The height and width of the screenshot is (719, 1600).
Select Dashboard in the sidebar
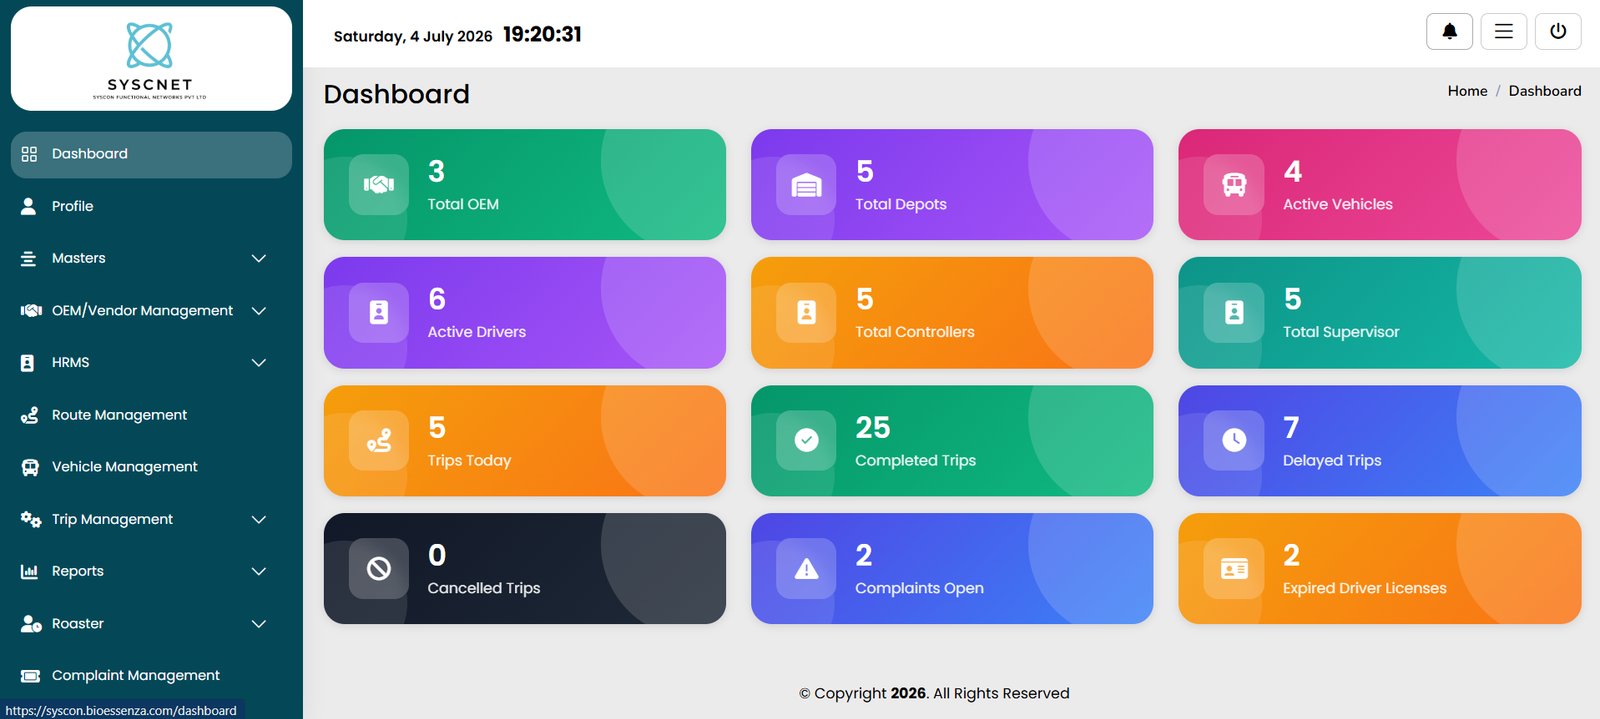pyautogui.click(x=151, y=154)
